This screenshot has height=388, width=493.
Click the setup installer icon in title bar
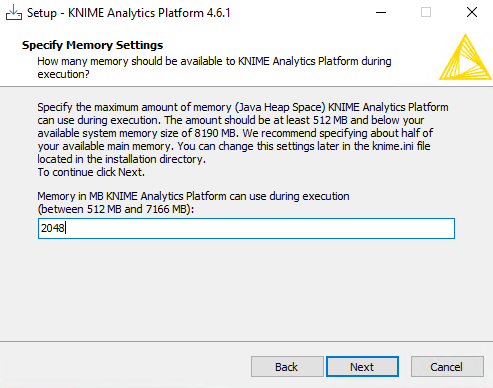point(14,12)
